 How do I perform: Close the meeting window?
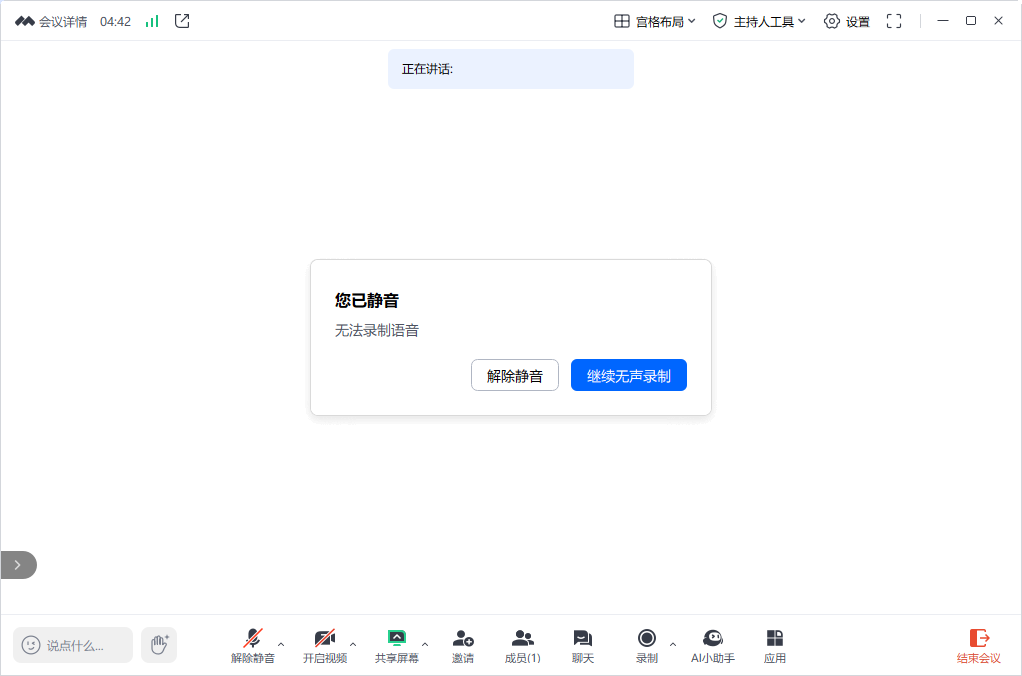(x=998, y=21)
